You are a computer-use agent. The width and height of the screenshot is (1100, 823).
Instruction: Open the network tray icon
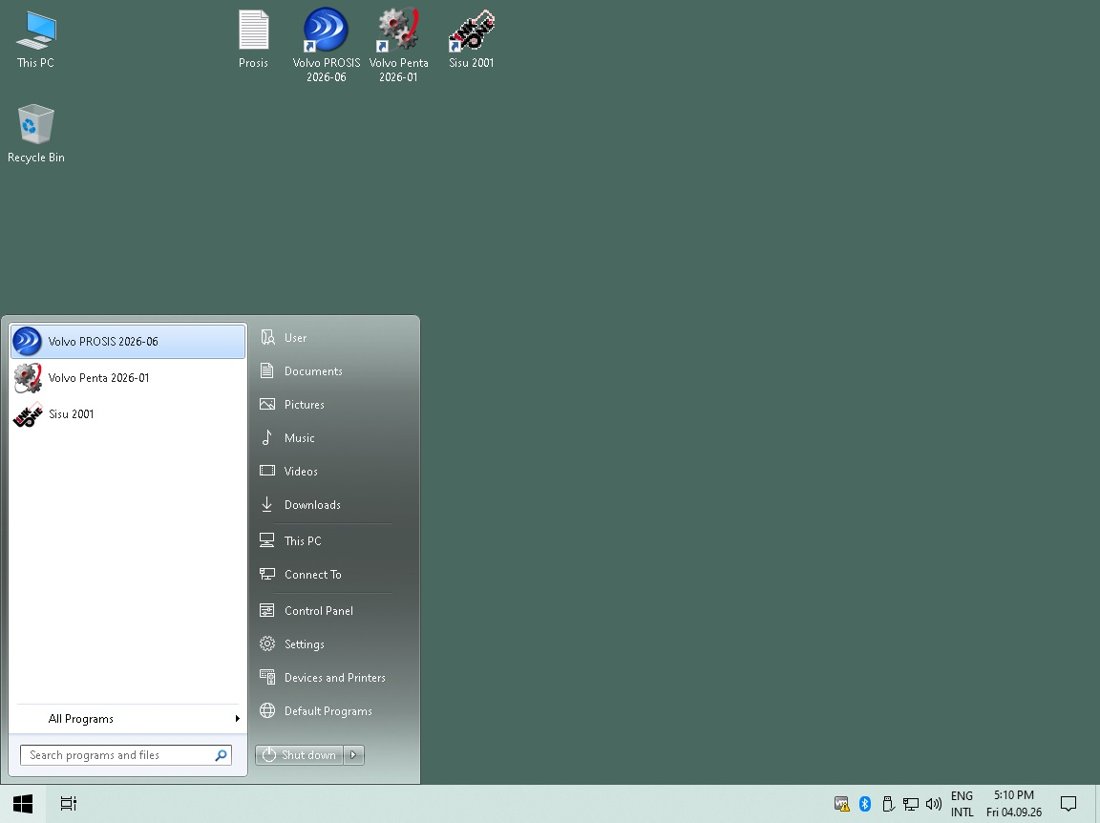pos(911,804)
